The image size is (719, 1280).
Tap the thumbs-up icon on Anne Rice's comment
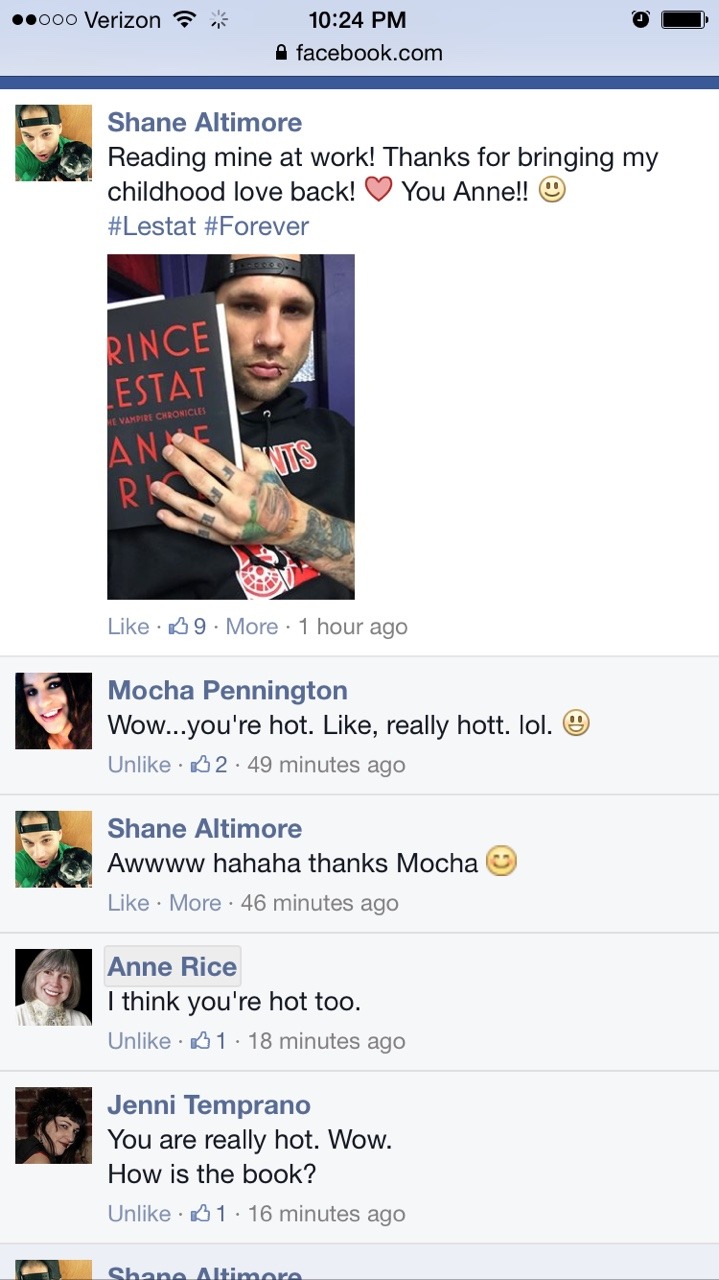coord(200,1040)
